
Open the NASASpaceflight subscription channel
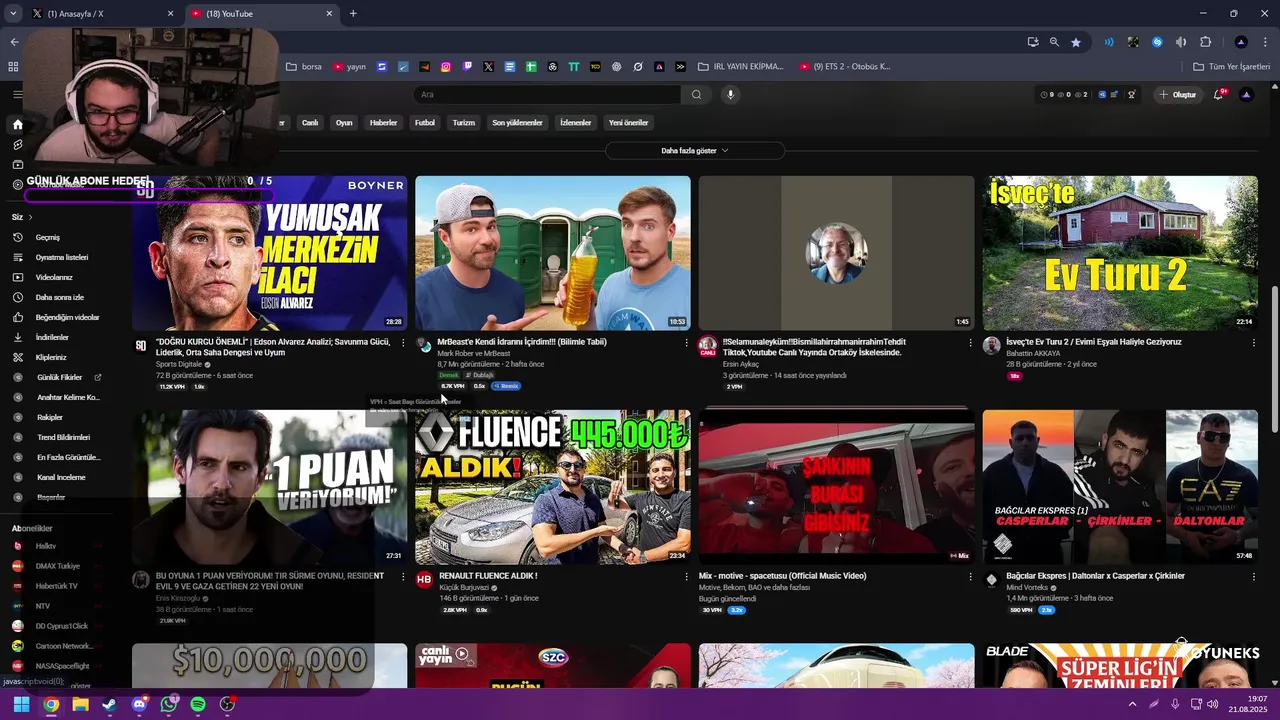[x=63, y=666]
